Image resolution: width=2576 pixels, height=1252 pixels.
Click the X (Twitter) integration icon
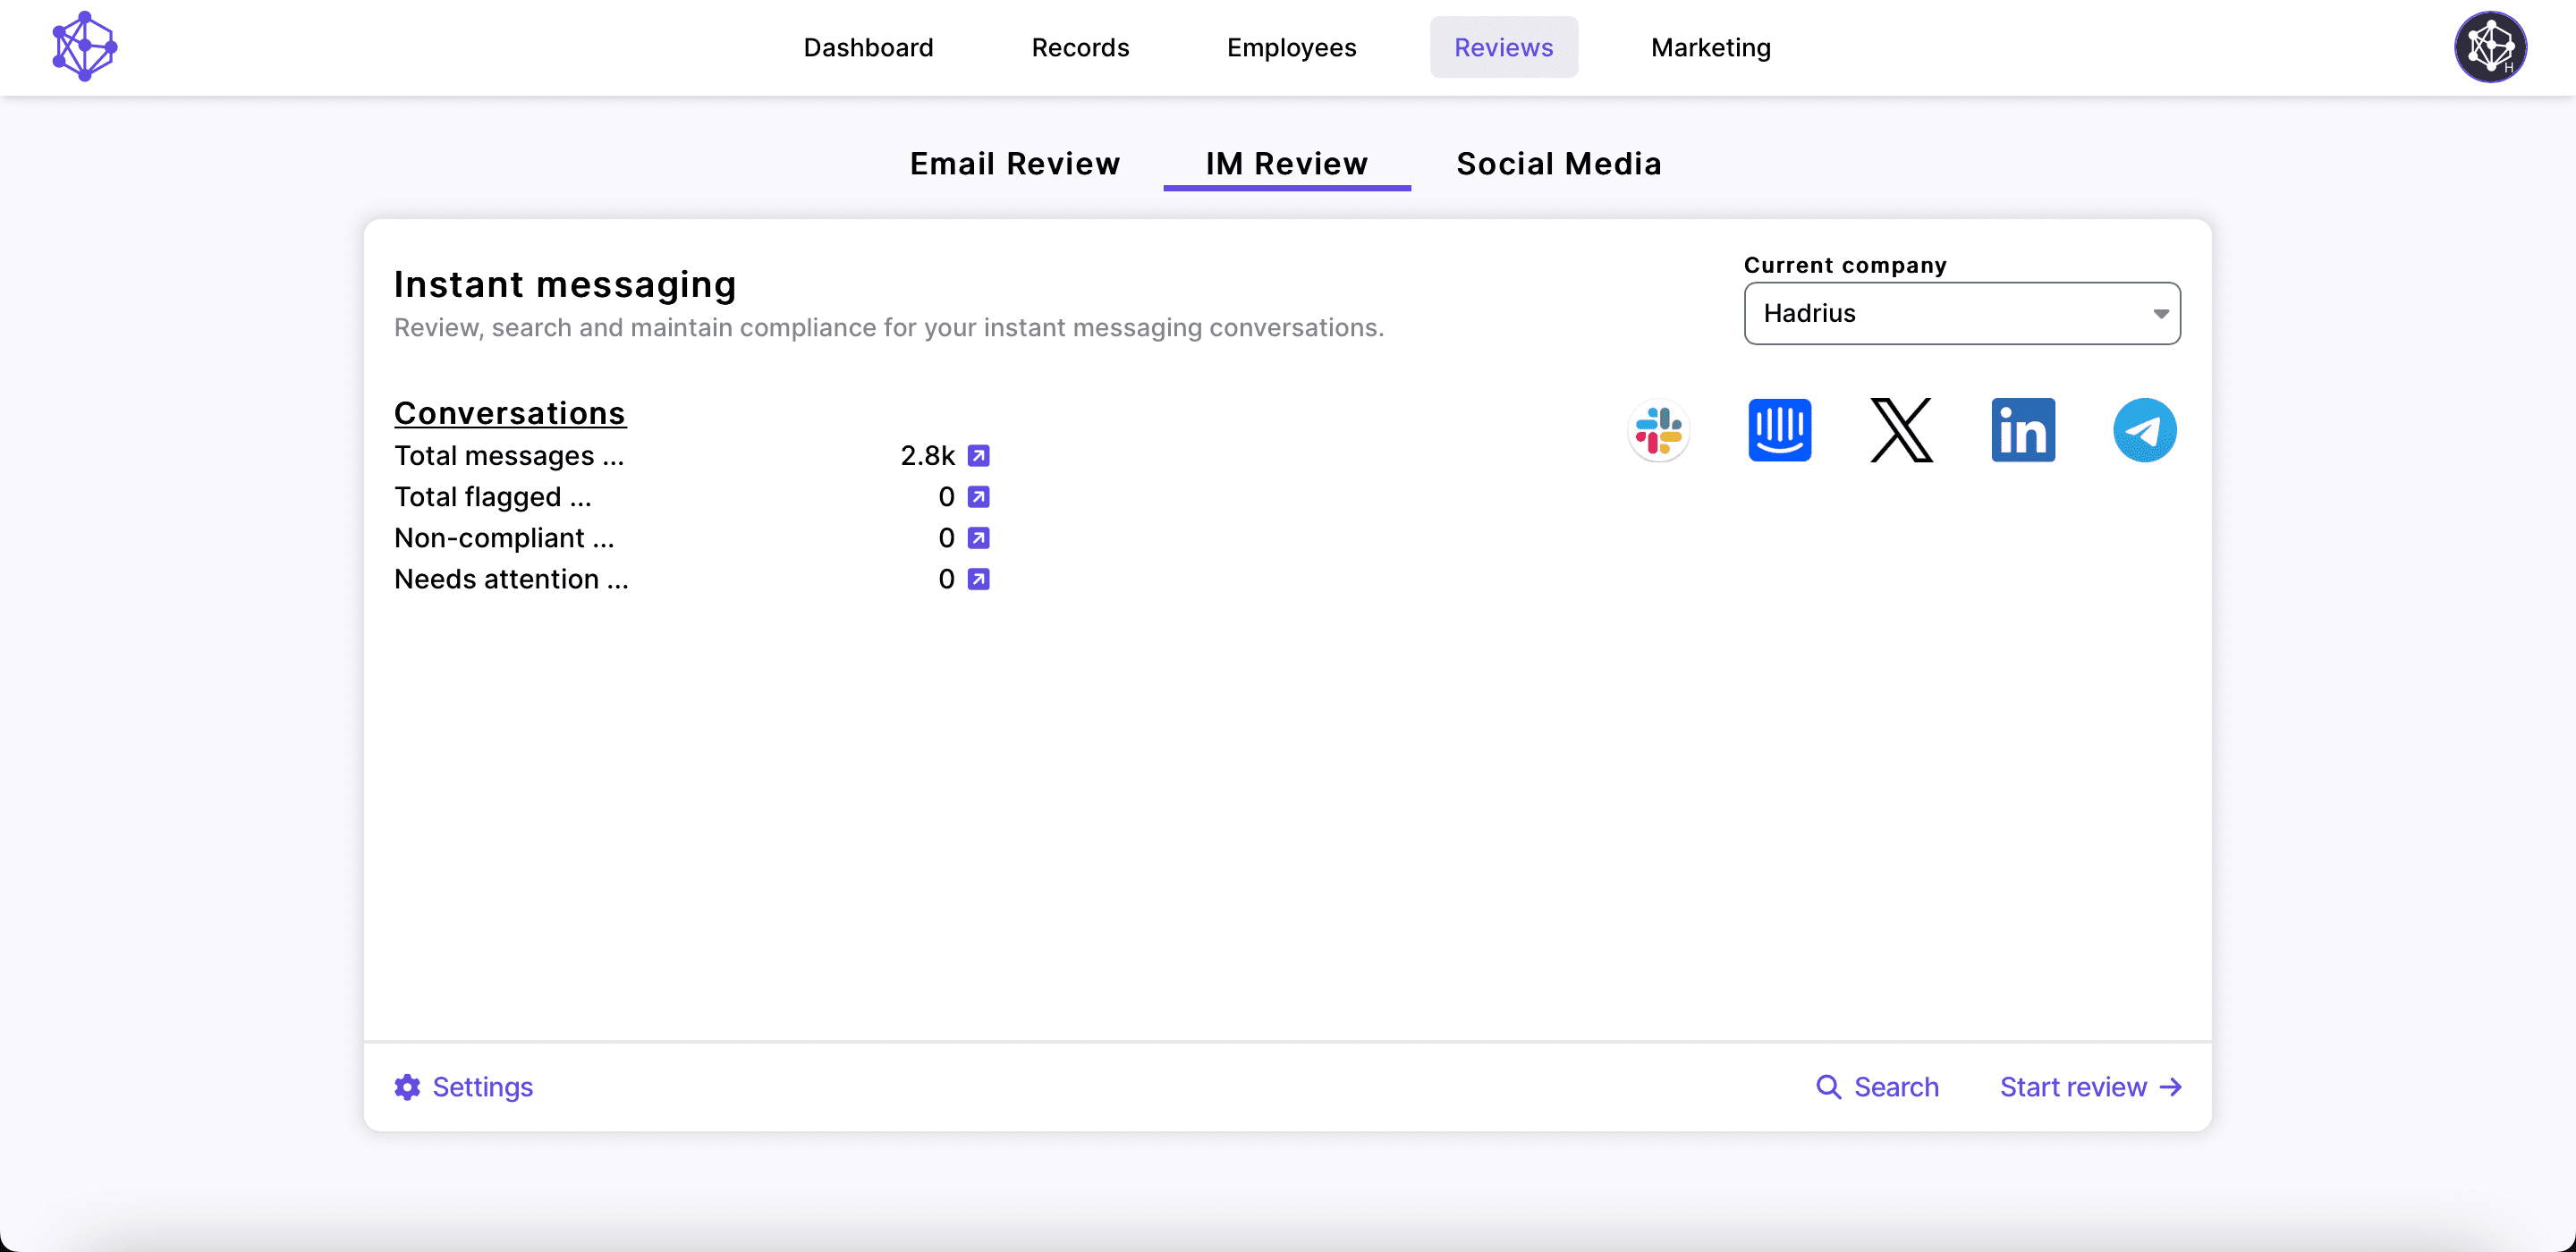pyautogui.click(x=1901, y=430)
